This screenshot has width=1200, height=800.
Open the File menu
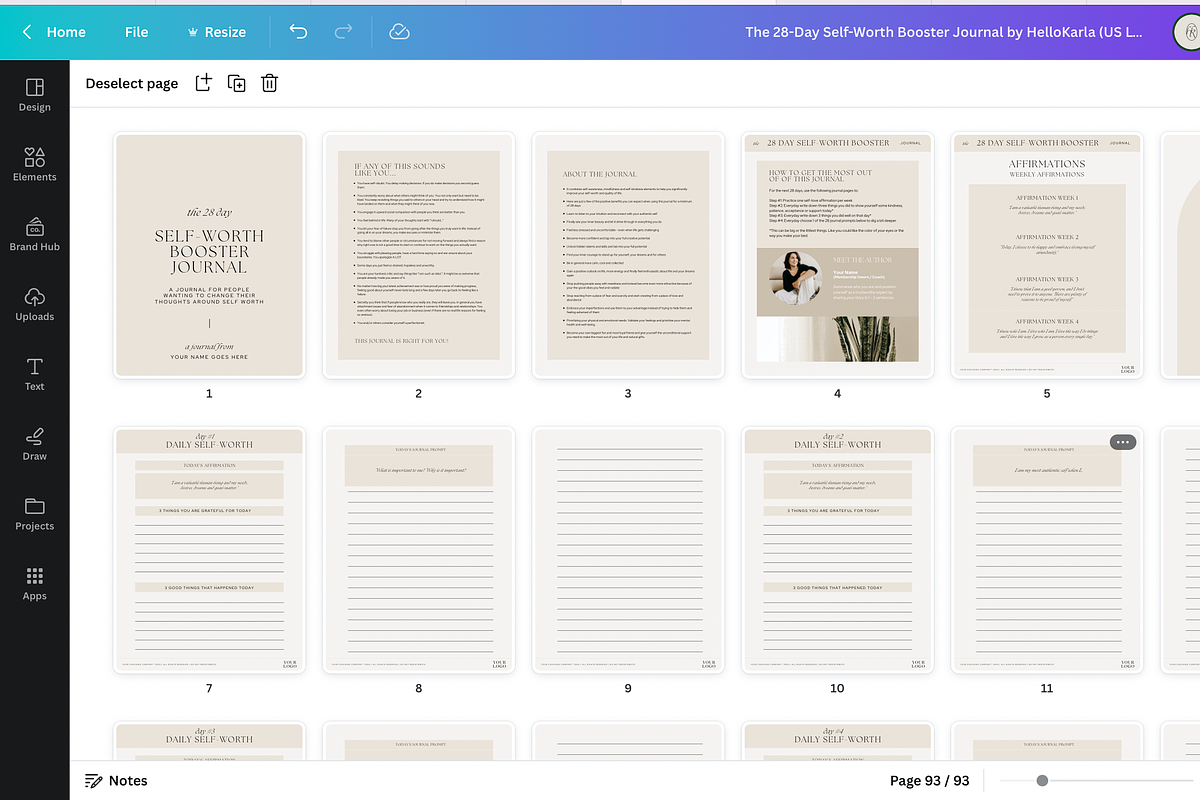[x=137, y=32]
